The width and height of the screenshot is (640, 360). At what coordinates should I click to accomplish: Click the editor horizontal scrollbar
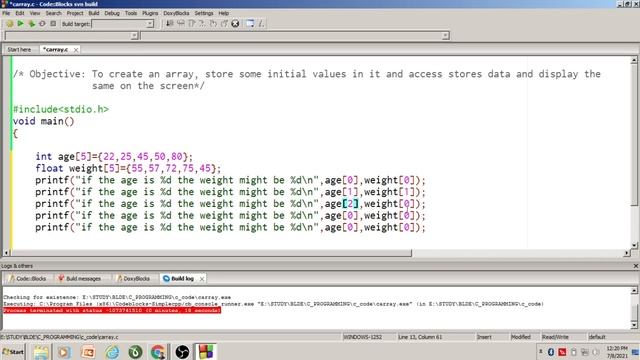point(211,253)
